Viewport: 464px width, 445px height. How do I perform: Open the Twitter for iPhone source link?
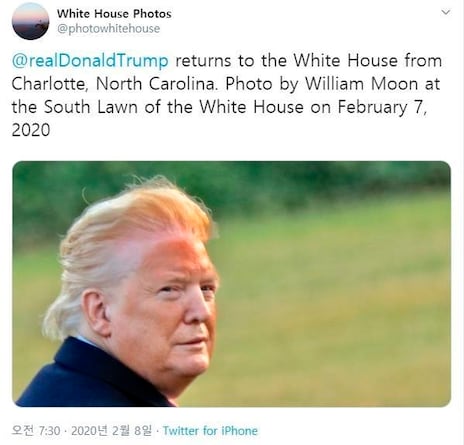(210, 431)
